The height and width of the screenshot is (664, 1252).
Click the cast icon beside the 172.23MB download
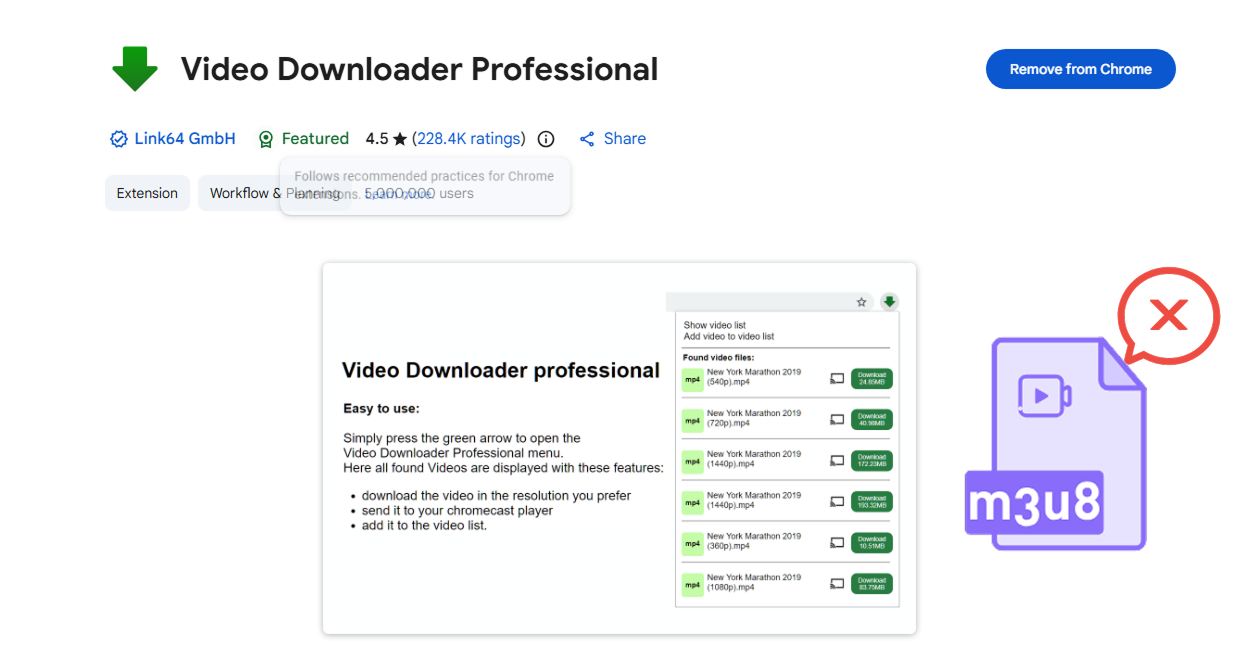pyautogui.click(x=837, y=461)
